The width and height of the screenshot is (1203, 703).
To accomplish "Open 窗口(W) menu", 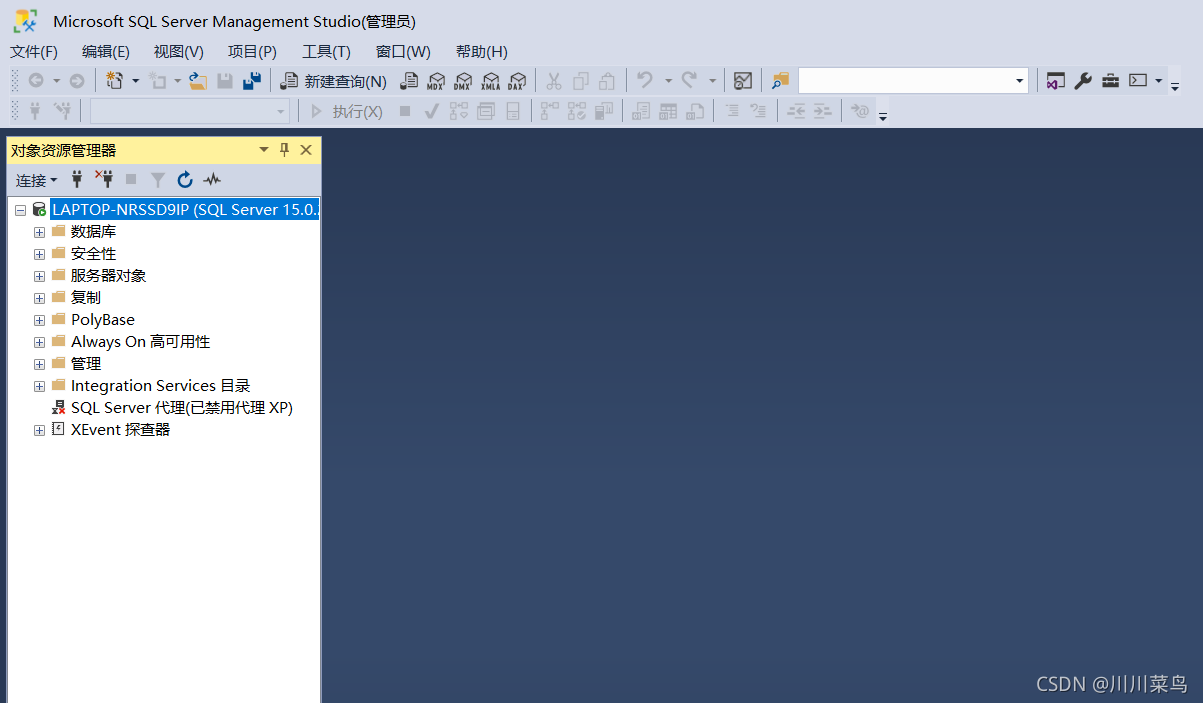I will tap(403, 52).
